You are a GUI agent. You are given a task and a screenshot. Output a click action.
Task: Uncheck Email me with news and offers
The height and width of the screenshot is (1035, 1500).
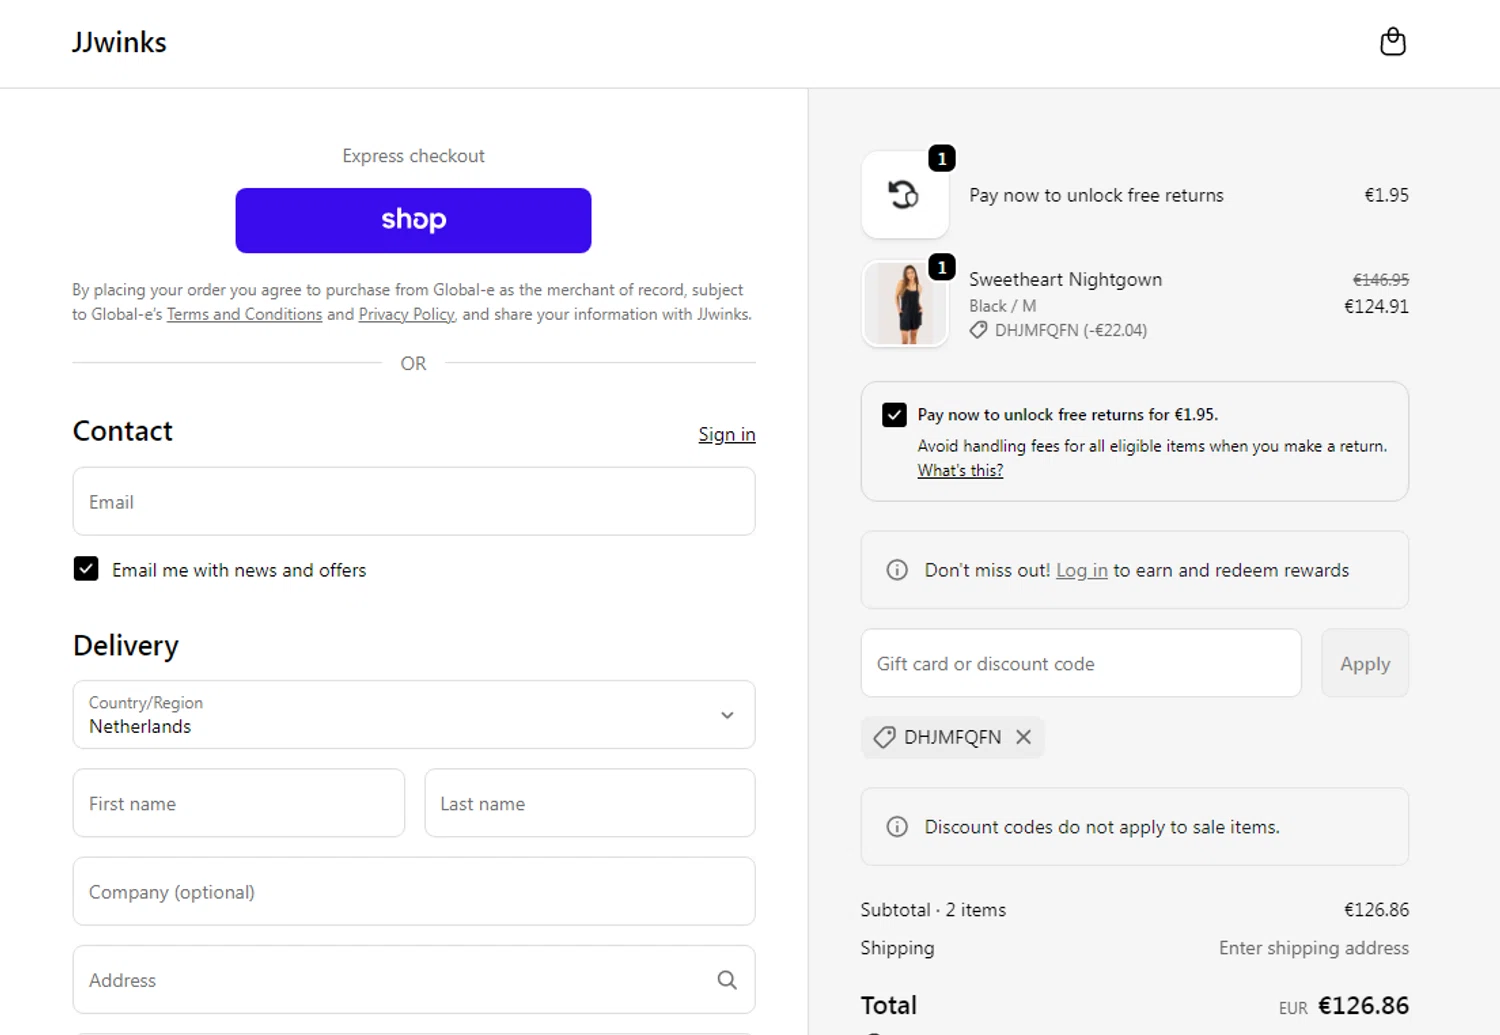pyautogui.click(x=86, y=569)
